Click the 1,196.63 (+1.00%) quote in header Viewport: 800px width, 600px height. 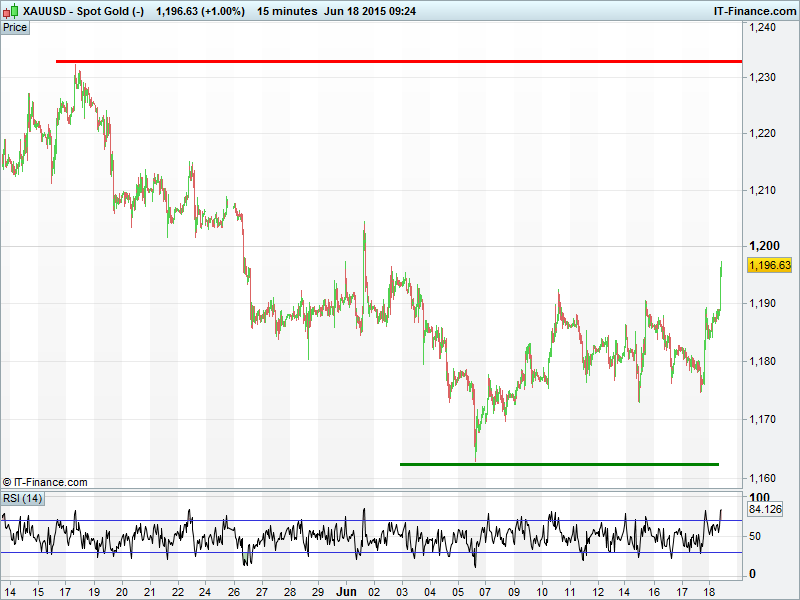click(x=200, y=11)
